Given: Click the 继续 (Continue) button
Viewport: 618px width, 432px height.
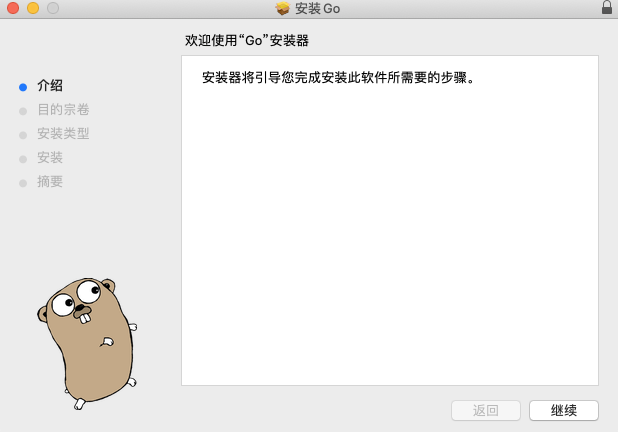Looking at the screenshot, I should point(564,410).
